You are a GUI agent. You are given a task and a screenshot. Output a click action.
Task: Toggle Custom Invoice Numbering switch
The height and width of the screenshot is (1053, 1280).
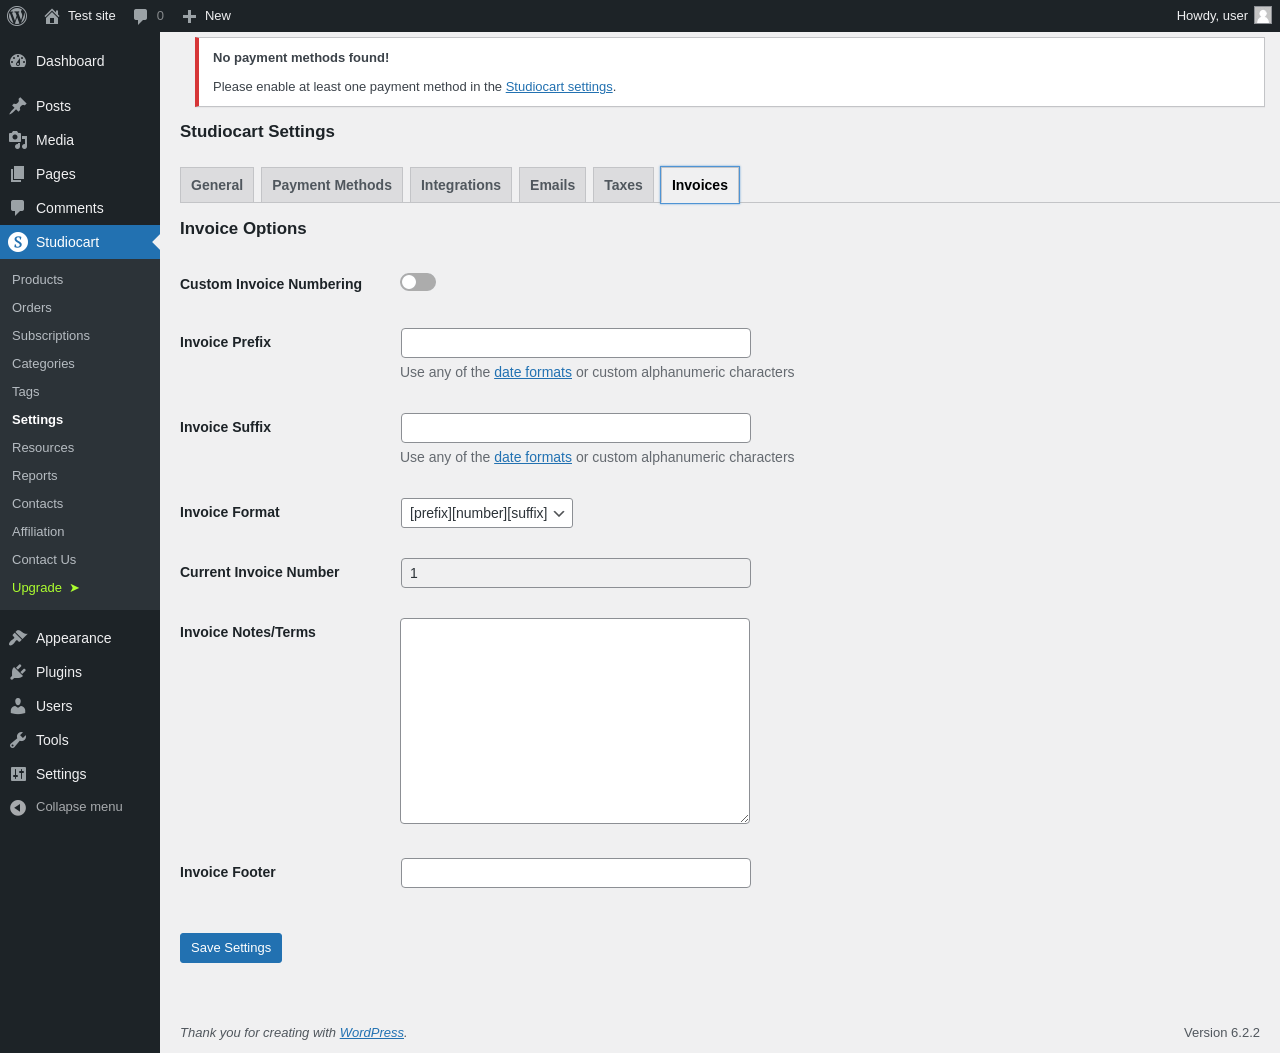coord(418,282)
